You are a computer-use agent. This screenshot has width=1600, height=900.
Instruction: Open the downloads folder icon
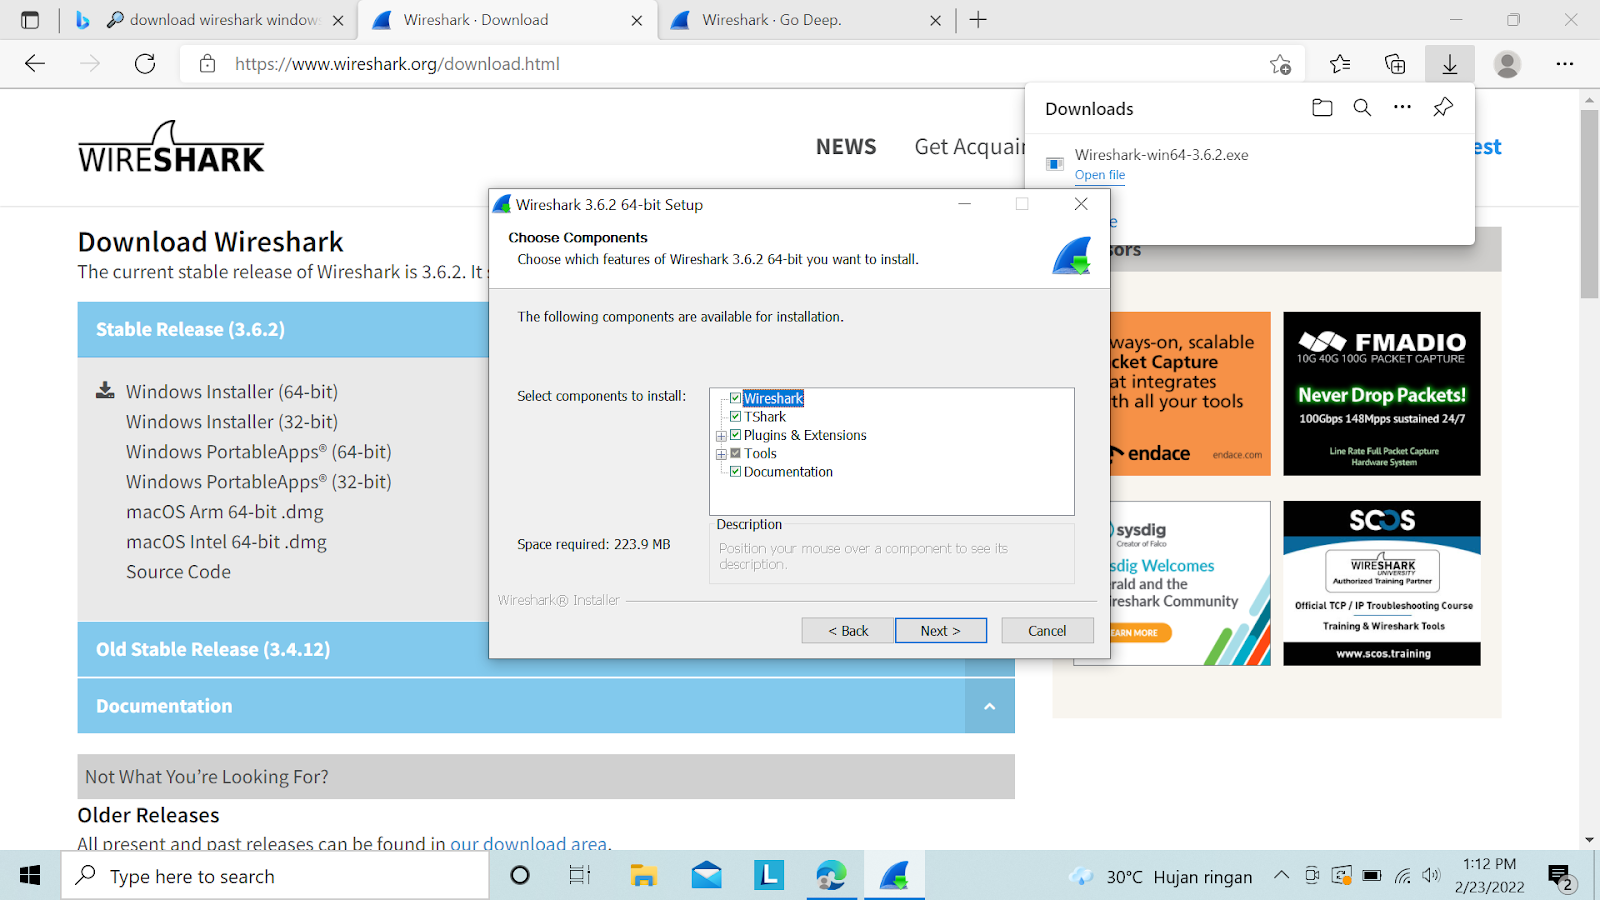click(x=1322, y=108)
